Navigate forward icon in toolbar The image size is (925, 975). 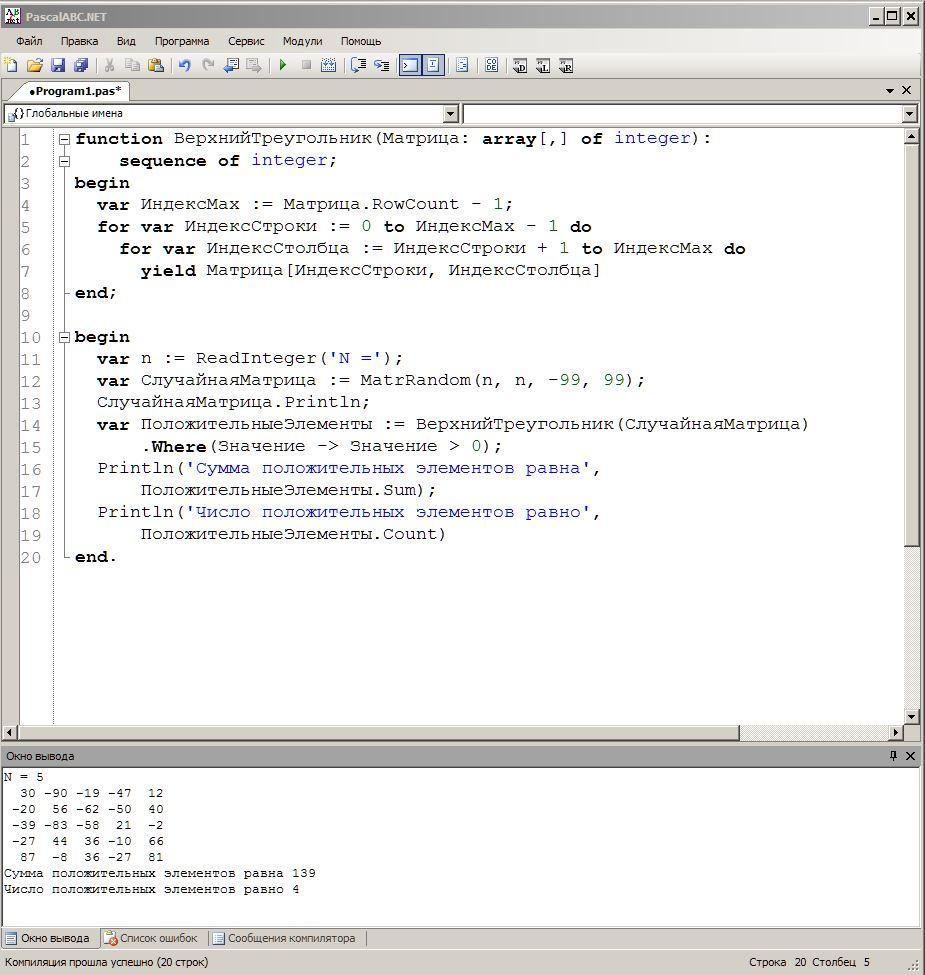pyautogui.click(x=254, y=65)
